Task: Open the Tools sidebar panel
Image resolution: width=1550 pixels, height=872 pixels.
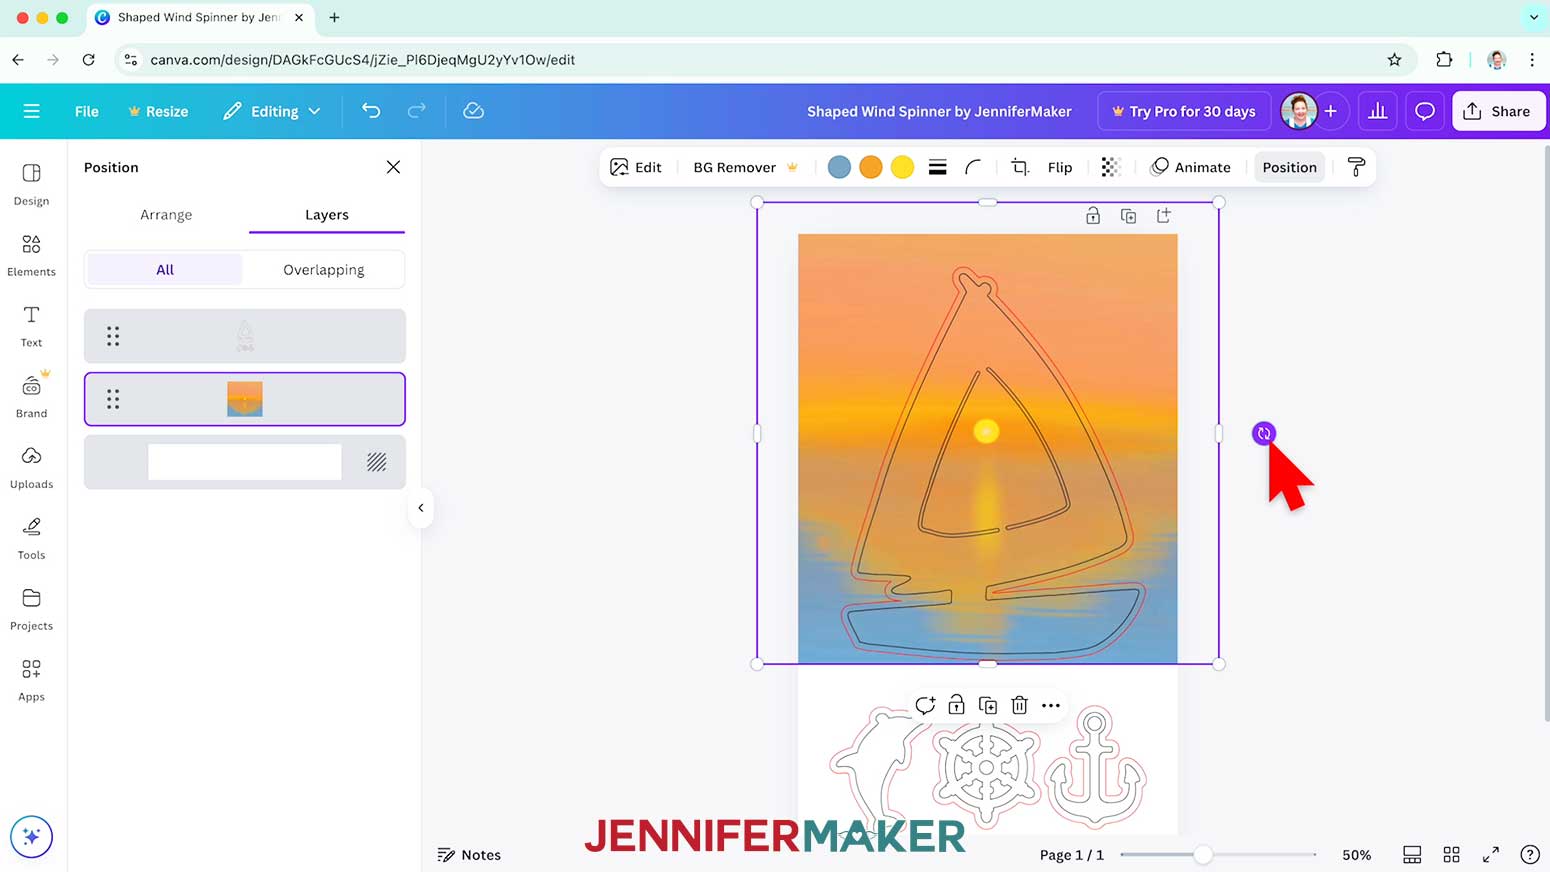Action: (32, 538)
